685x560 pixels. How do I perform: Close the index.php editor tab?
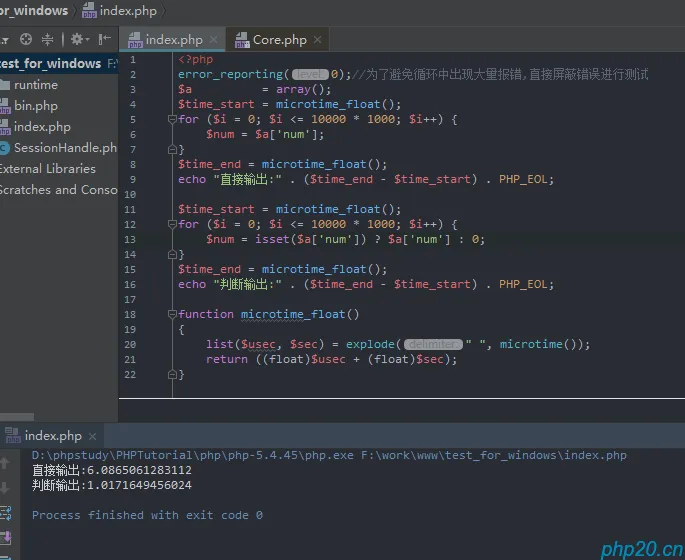(x=214, y=40)
